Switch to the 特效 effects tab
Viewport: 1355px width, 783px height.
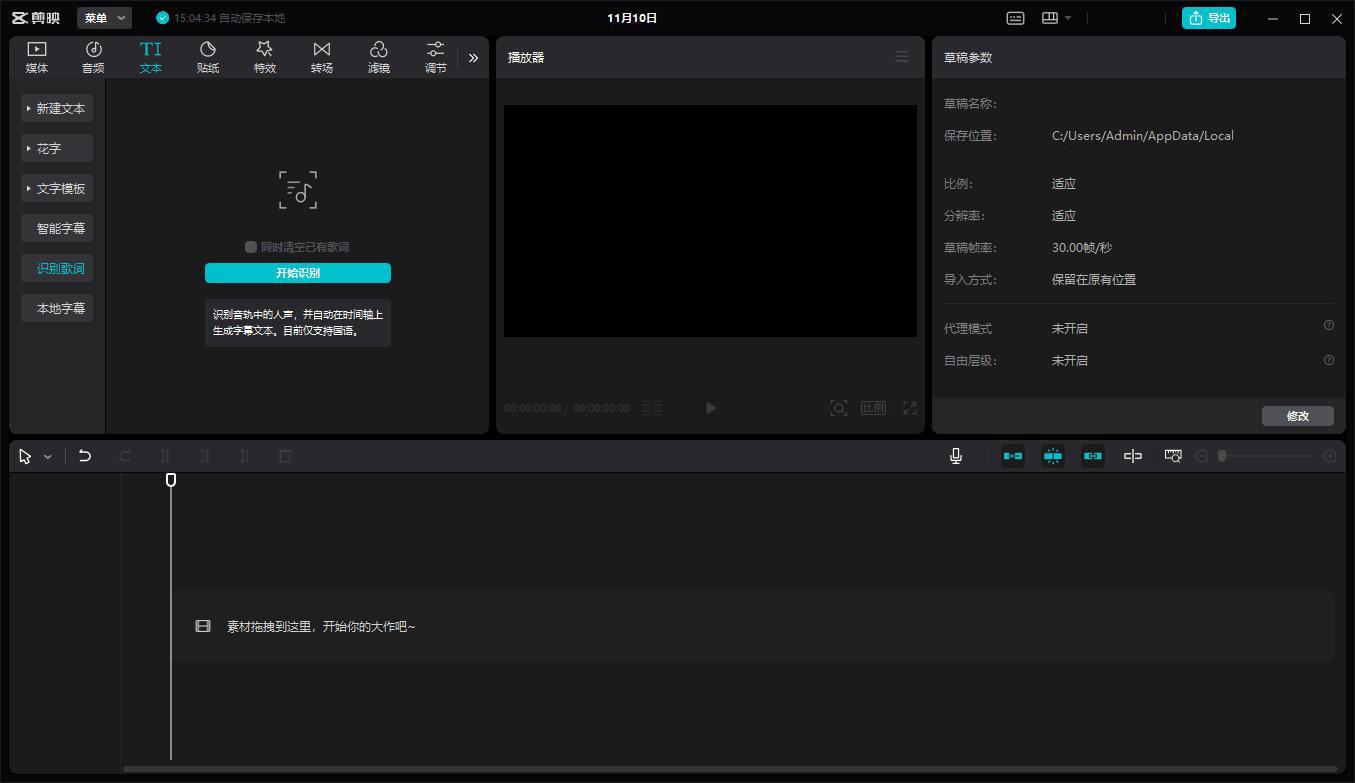pyautogui.click(x=265, y=57)
